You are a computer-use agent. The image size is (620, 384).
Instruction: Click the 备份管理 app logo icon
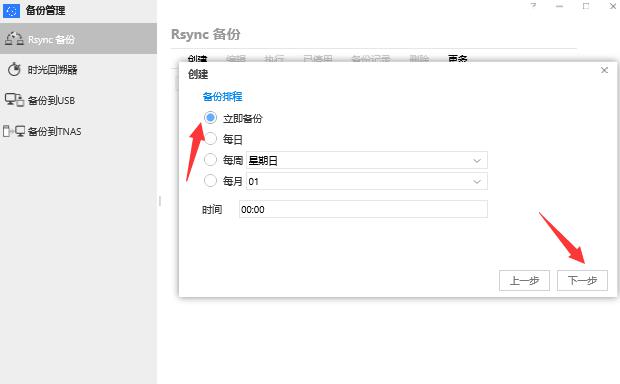click(11, 11)
